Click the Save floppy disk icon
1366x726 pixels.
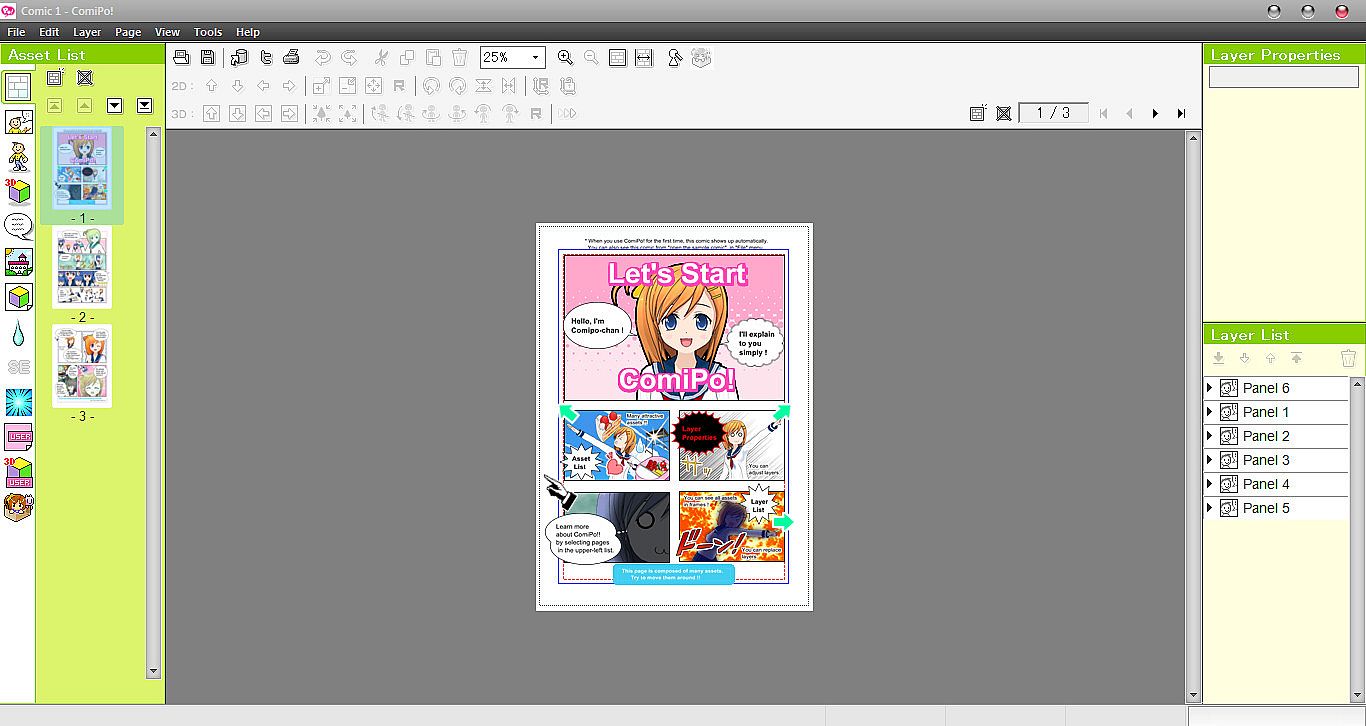(207, 58)
